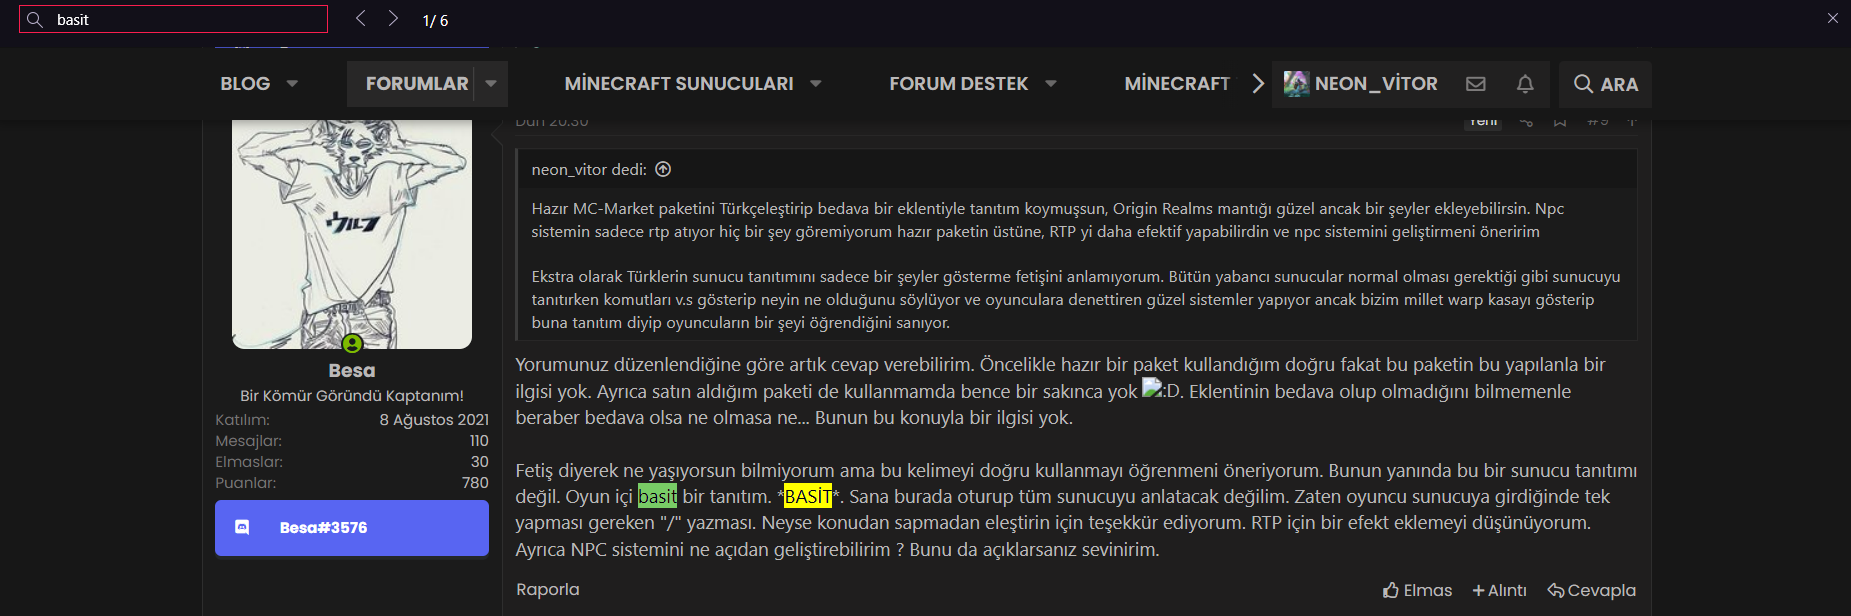Expand the BLOG dropdown arrow
Screen dimensions: 1851x616
point(292,84)
